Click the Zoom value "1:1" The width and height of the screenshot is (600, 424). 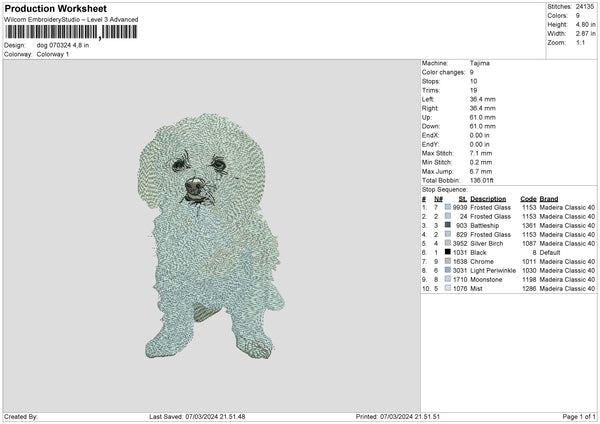580,42
